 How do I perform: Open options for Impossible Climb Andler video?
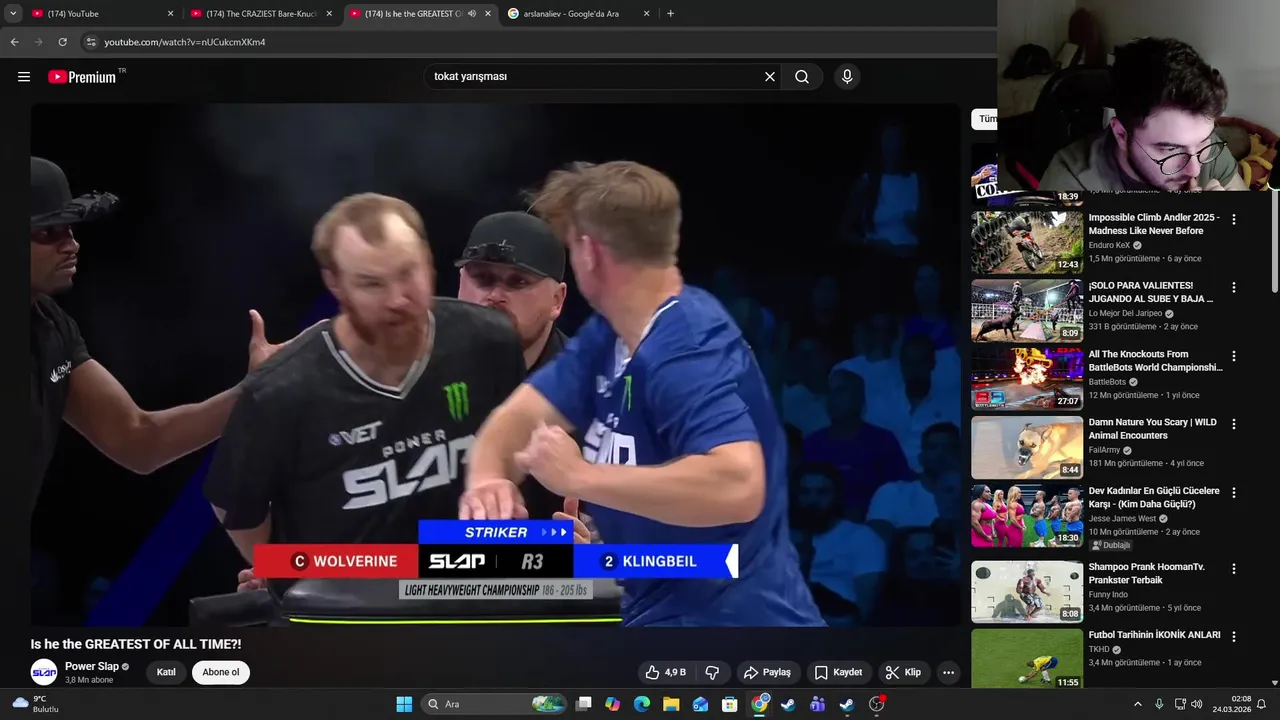tap(1234, 219)
